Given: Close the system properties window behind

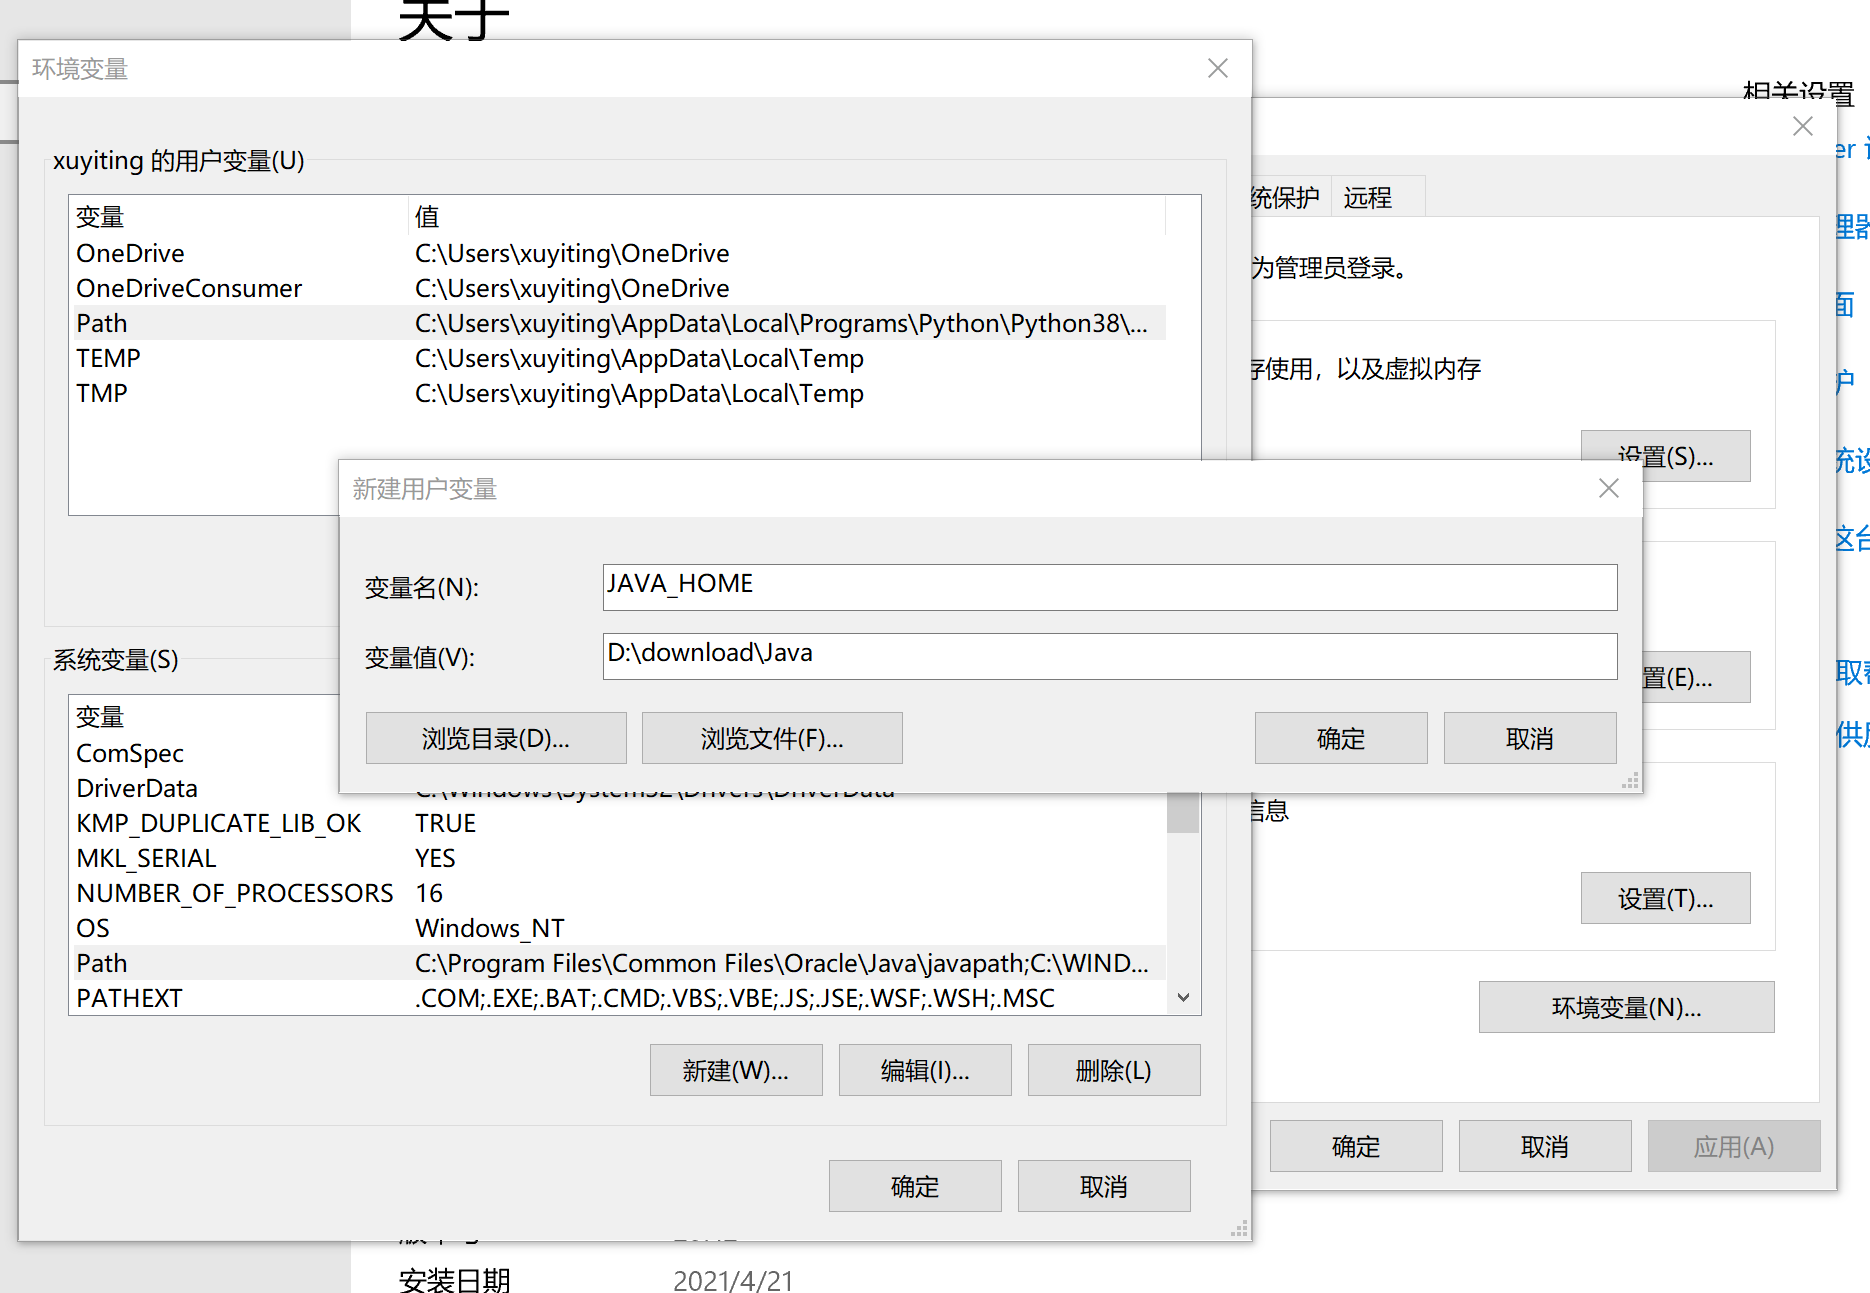Looking at the screenshot, I should [1802, 126].
